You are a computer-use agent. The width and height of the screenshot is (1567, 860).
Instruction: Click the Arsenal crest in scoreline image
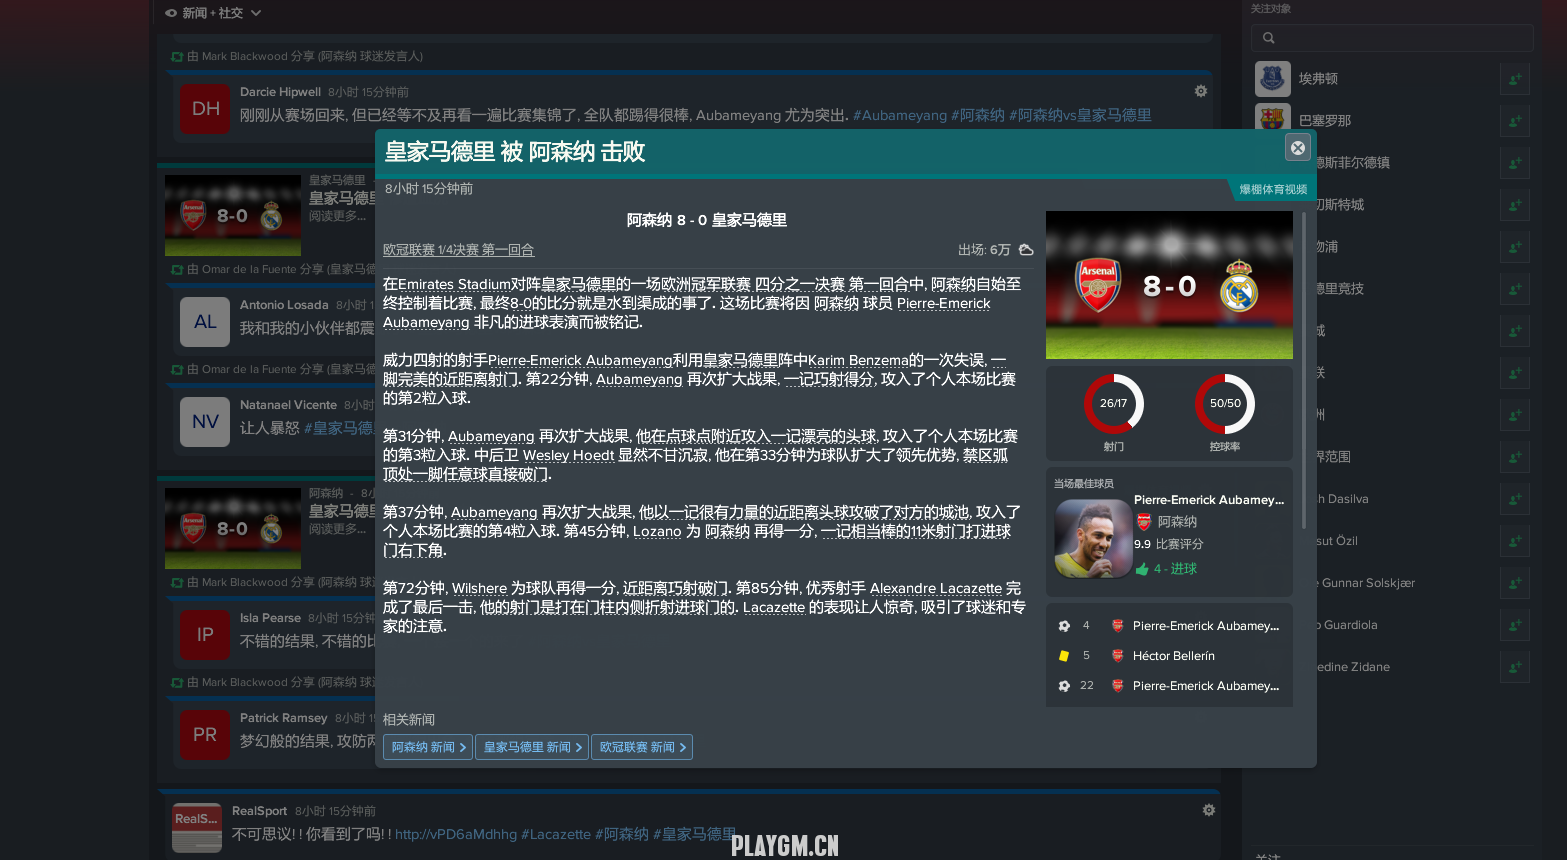pyautogui.click(x=1098, y=285)
